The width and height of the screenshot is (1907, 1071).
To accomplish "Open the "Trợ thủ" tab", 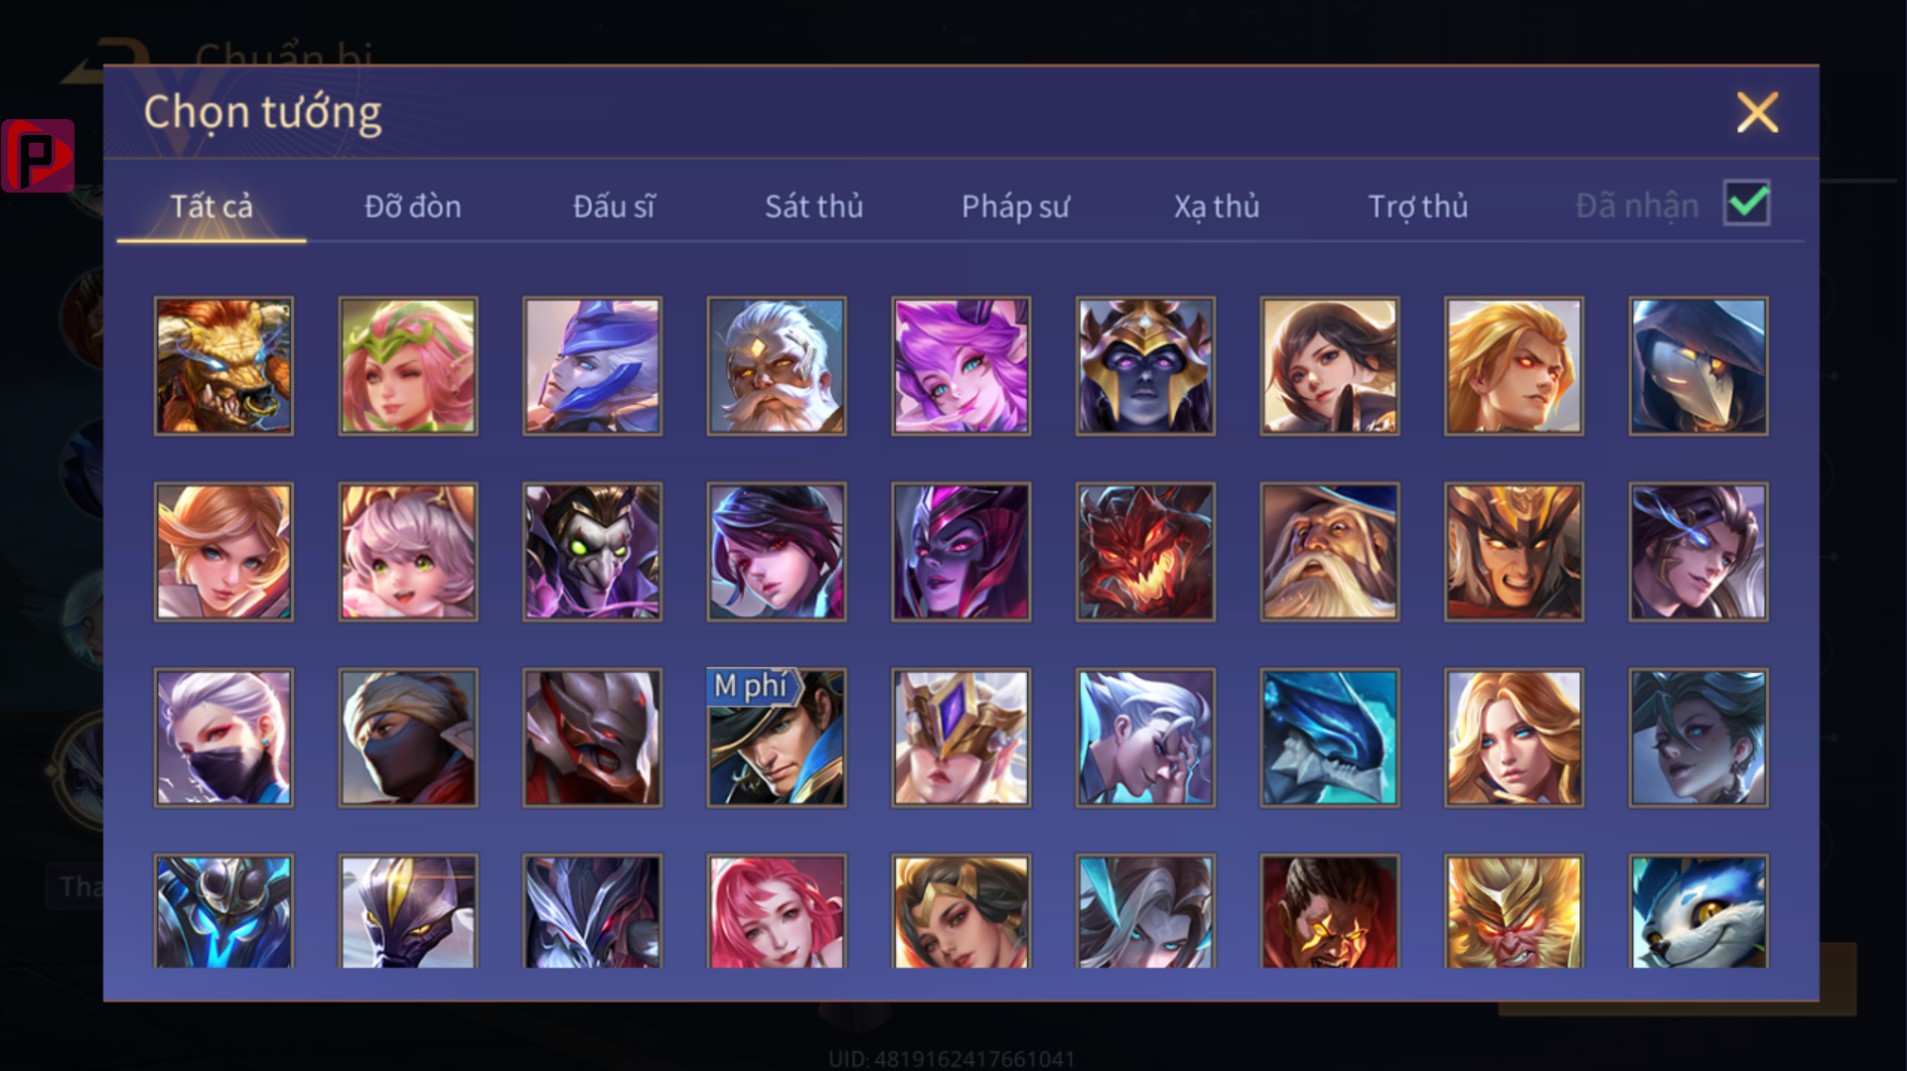I will [x=1418, y=206].
